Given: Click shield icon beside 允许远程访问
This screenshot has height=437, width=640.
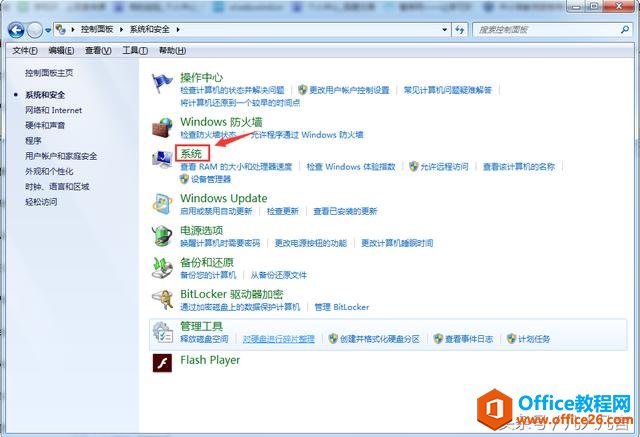Looking at the screenshot, I should pos(414,166).
